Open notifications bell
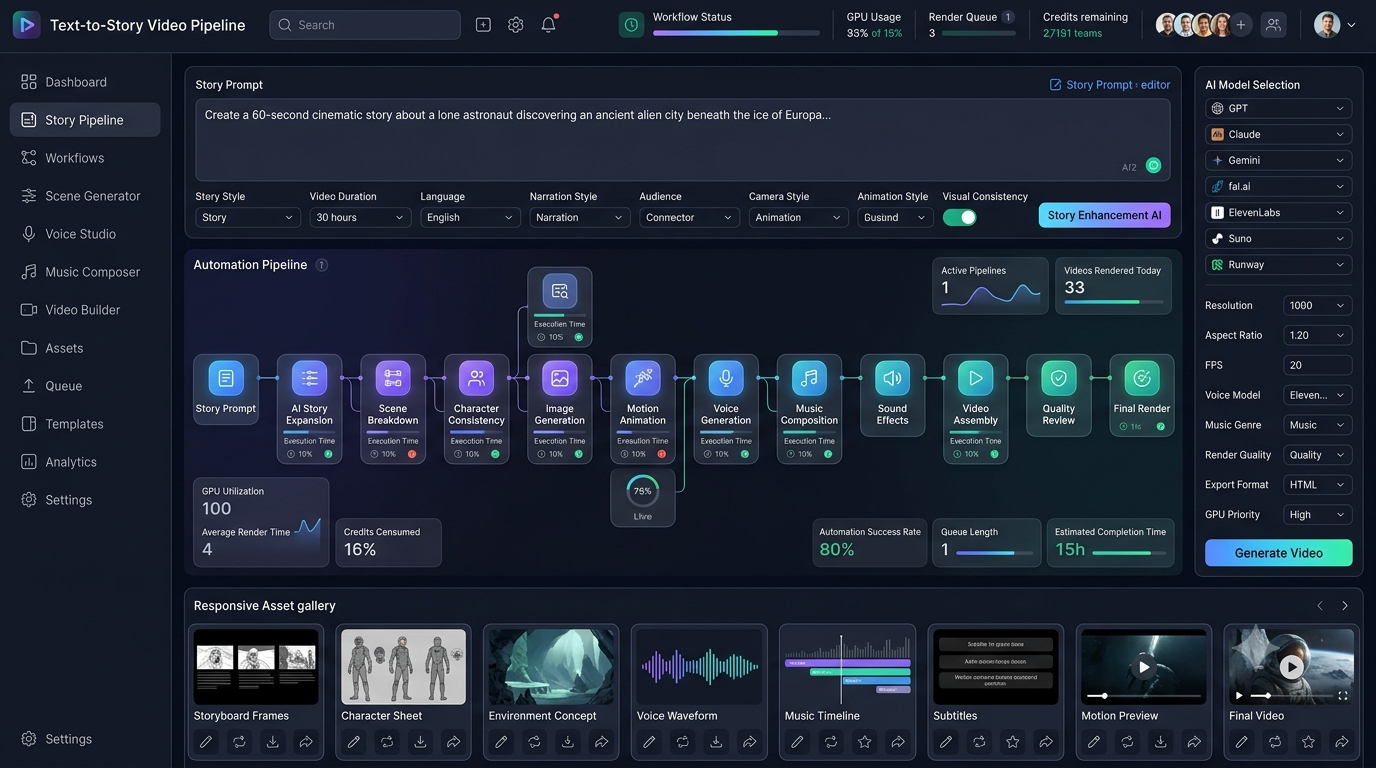This screenshot has height=768, width=1376. click(548, 25)
